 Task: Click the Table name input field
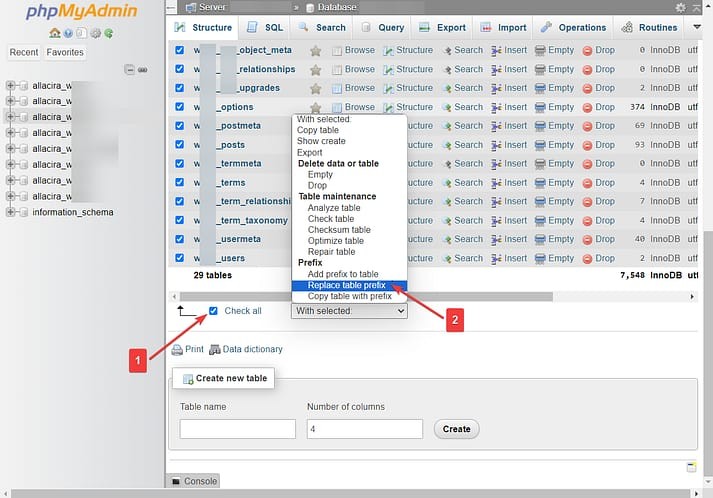(238, 428)
